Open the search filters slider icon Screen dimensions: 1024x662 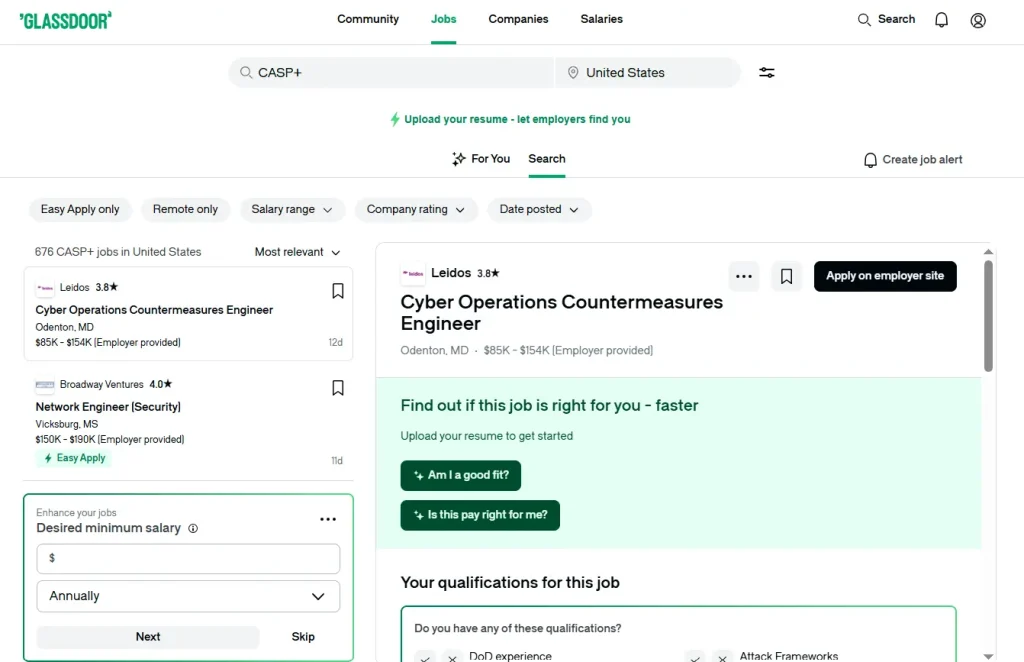767,72
